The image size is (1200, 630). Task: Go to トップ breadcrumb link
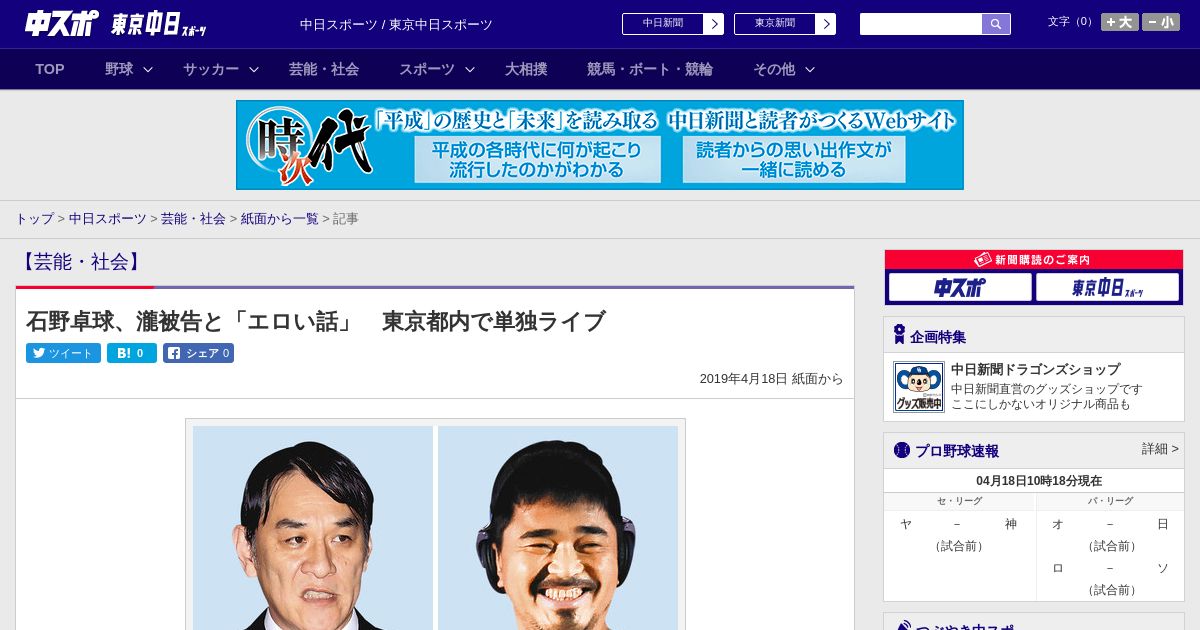click(34, 219)
